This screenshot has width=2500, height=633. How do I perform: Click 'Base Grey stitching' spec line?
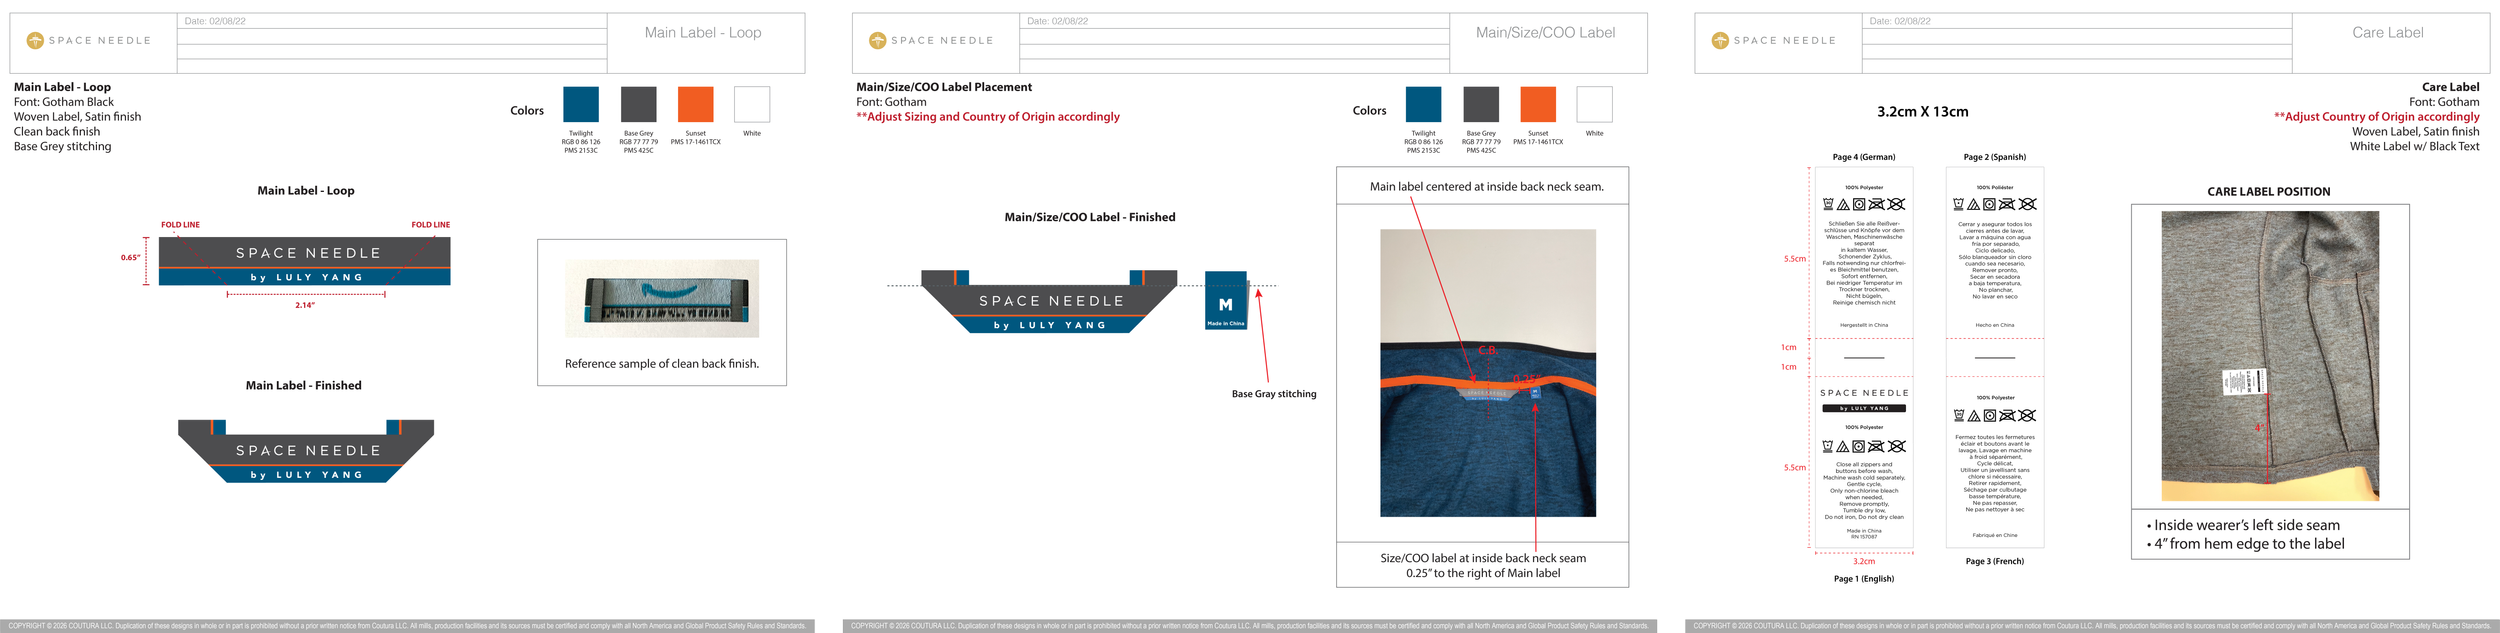(x=62, y=146)
